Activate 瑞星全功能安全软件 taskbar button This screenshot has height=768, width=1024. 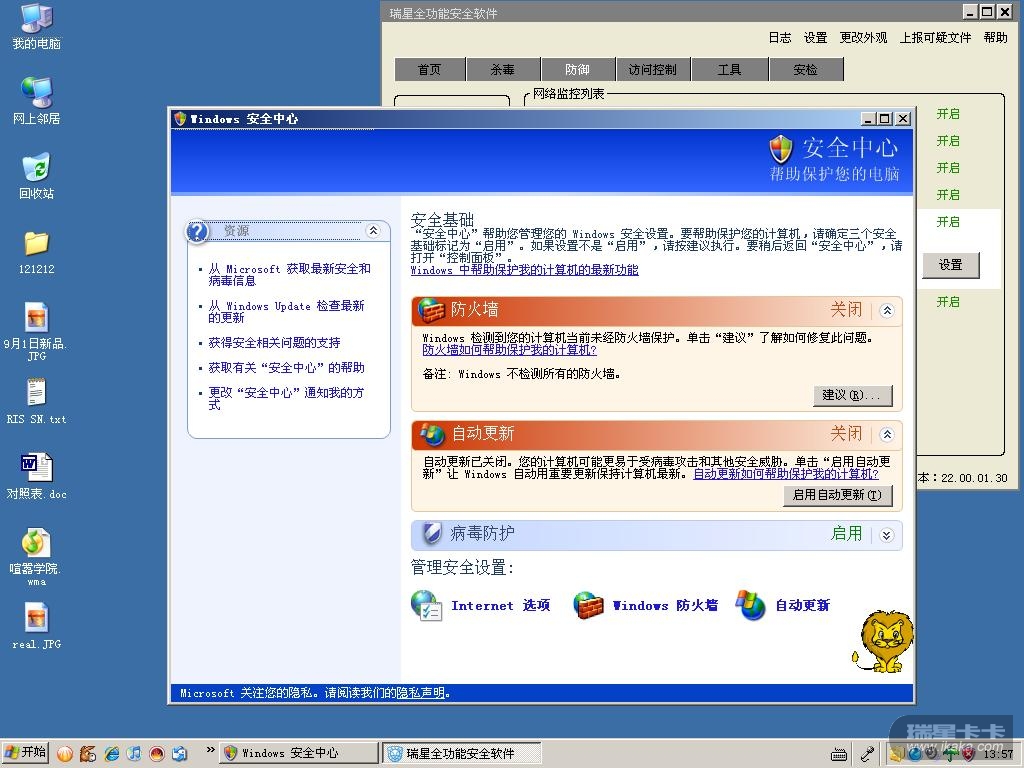point(462,753)
